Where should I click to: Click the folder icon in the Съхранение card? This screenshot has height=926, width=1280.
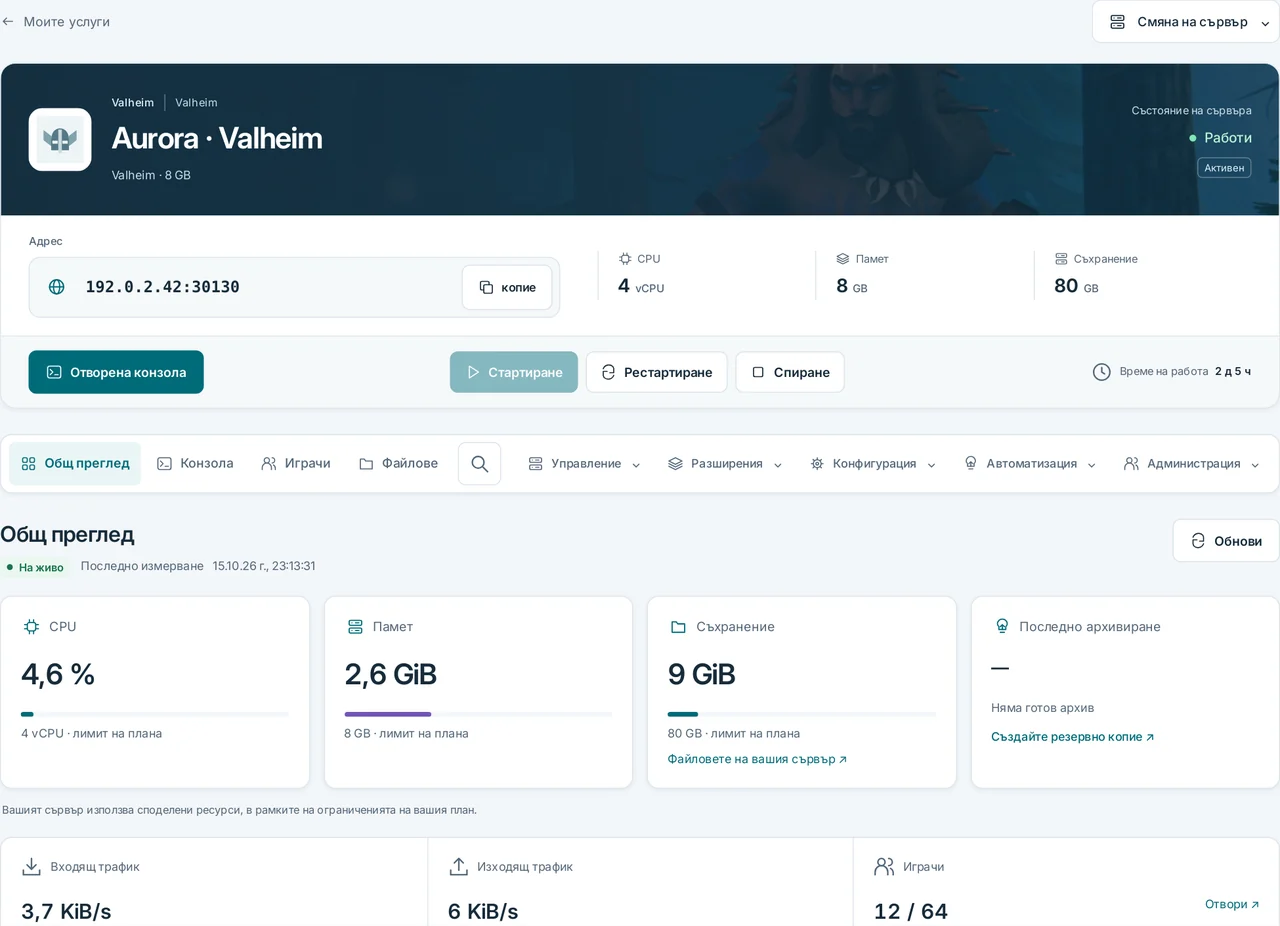[x=678, y=627]
